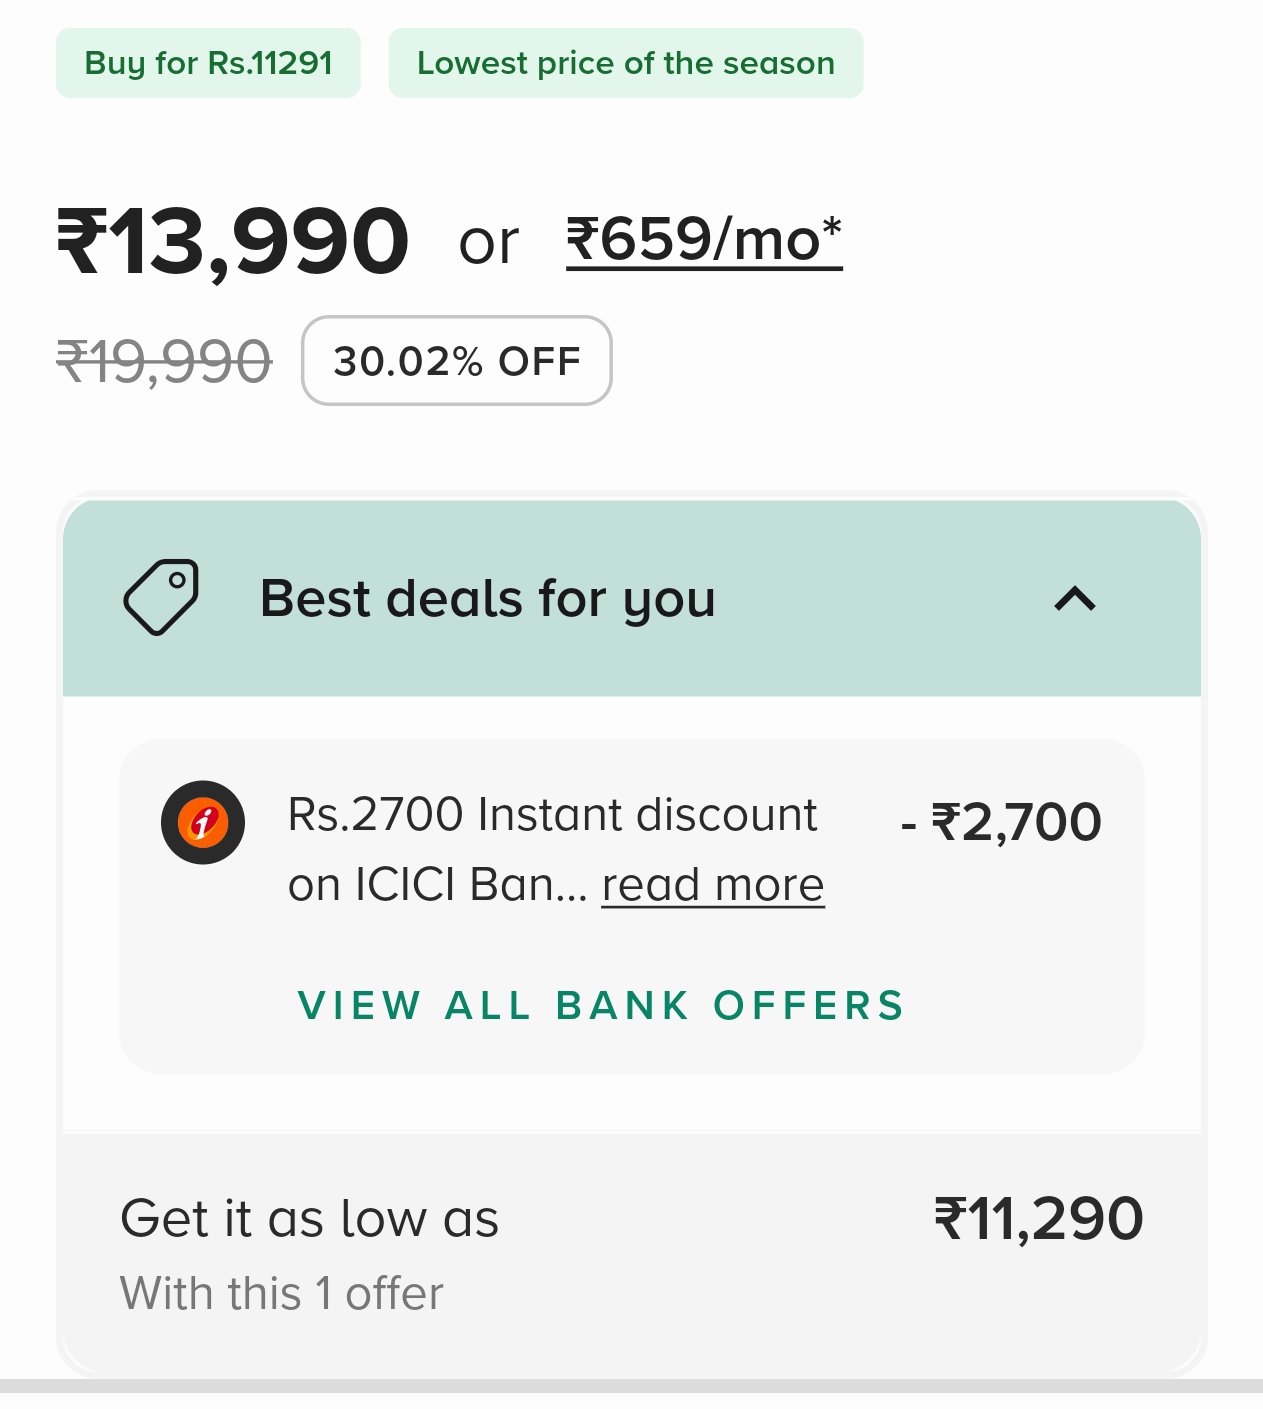Click the "on ICICI Ban..." truncated text
This screenshot has height=1409, width=1263.
pyautogui.click(x=437, y=885)
